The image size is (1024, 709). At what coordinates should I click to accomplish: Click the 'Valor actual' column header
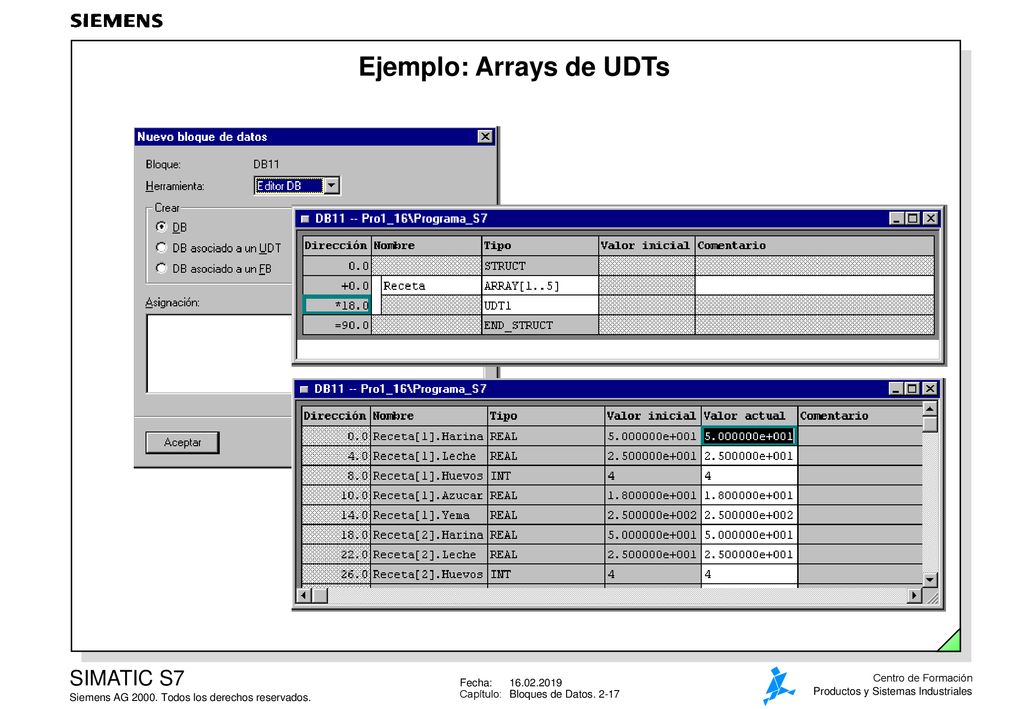tap(749, 416)
